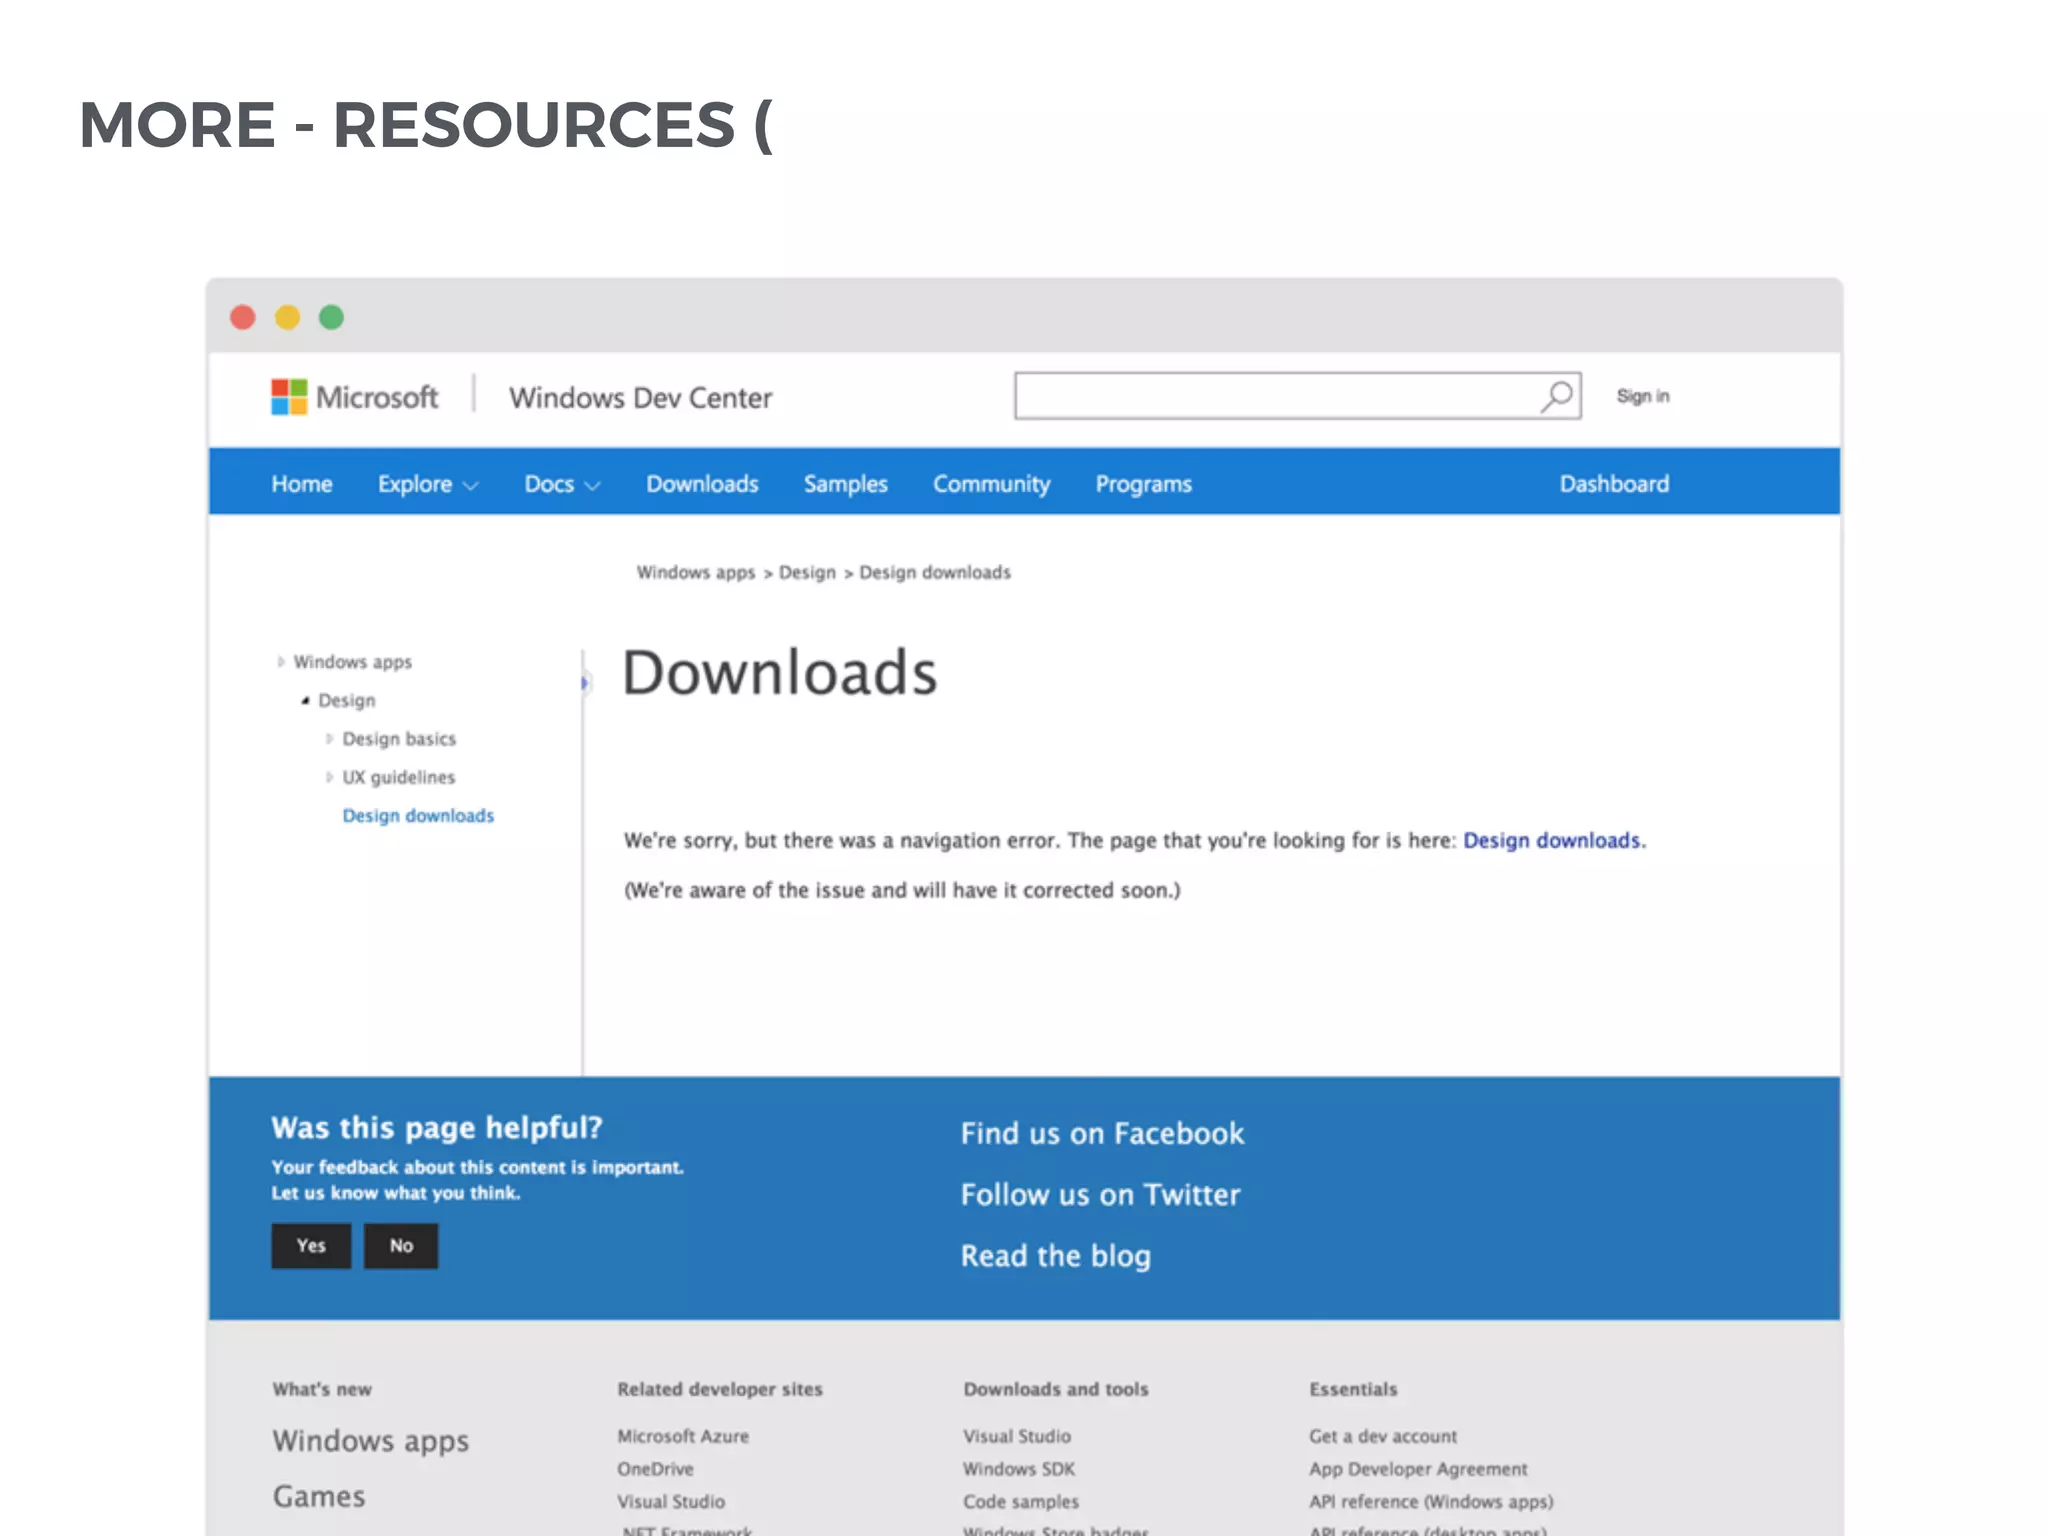Open Visual Studio under Related developer sites

pyautogui.click(x=671, y=1502)
